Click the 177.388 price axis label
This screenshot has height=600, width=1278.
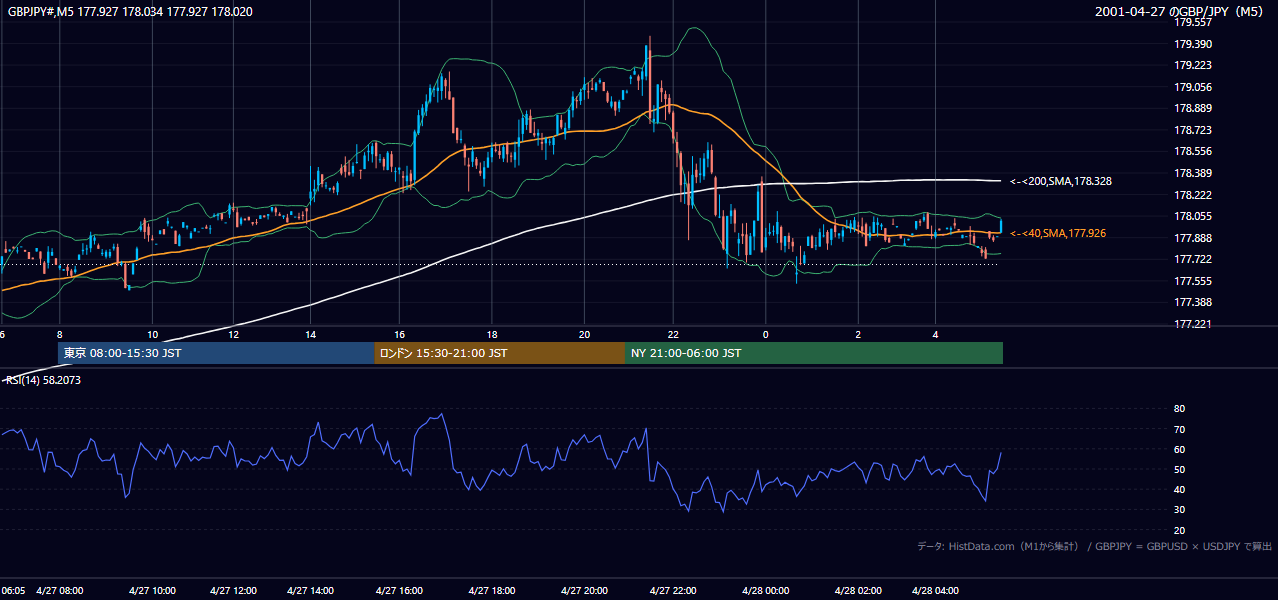[1193, 302]
